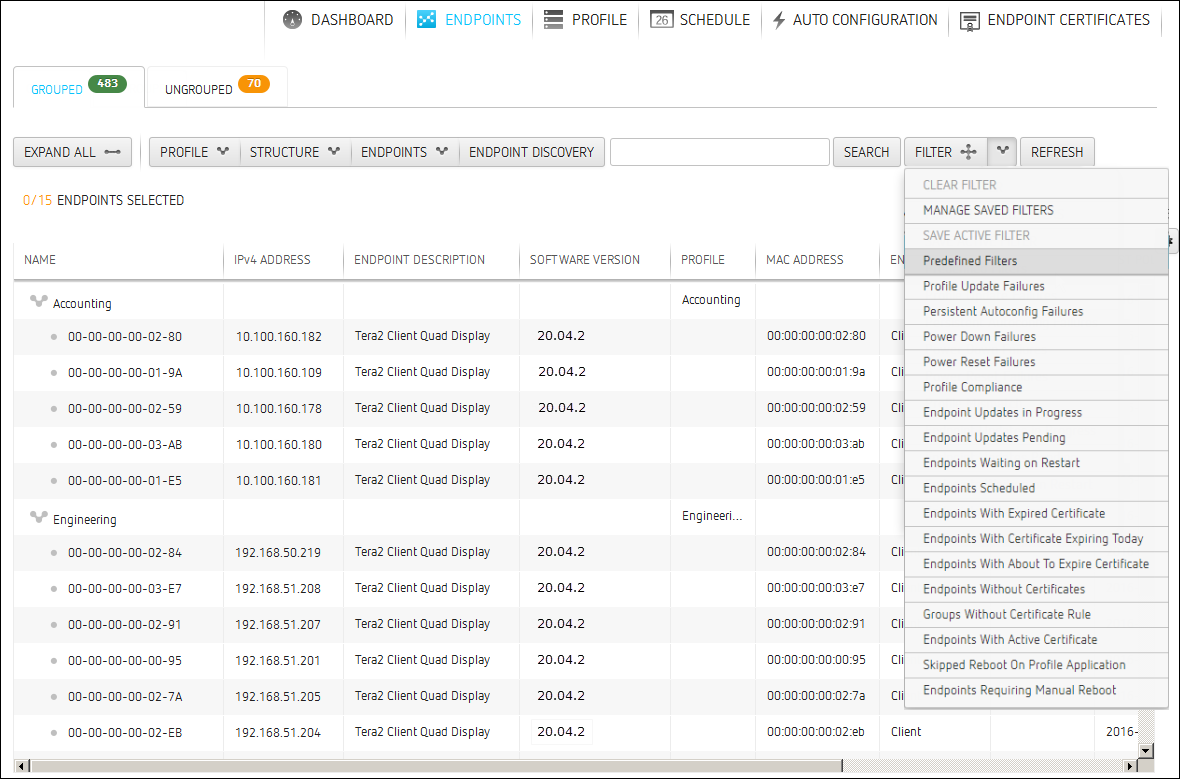
Task: Click the Endpoints icon in top navigation
Action: (426, 20)
